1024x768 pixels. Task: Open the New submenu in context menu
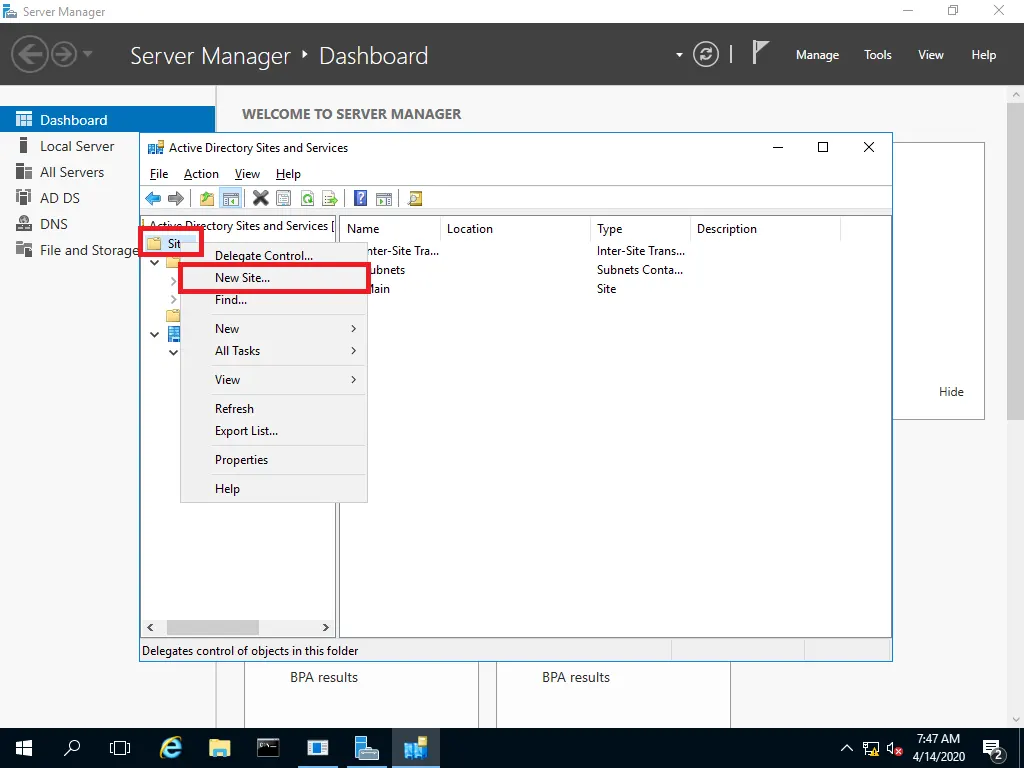point(273,329)
